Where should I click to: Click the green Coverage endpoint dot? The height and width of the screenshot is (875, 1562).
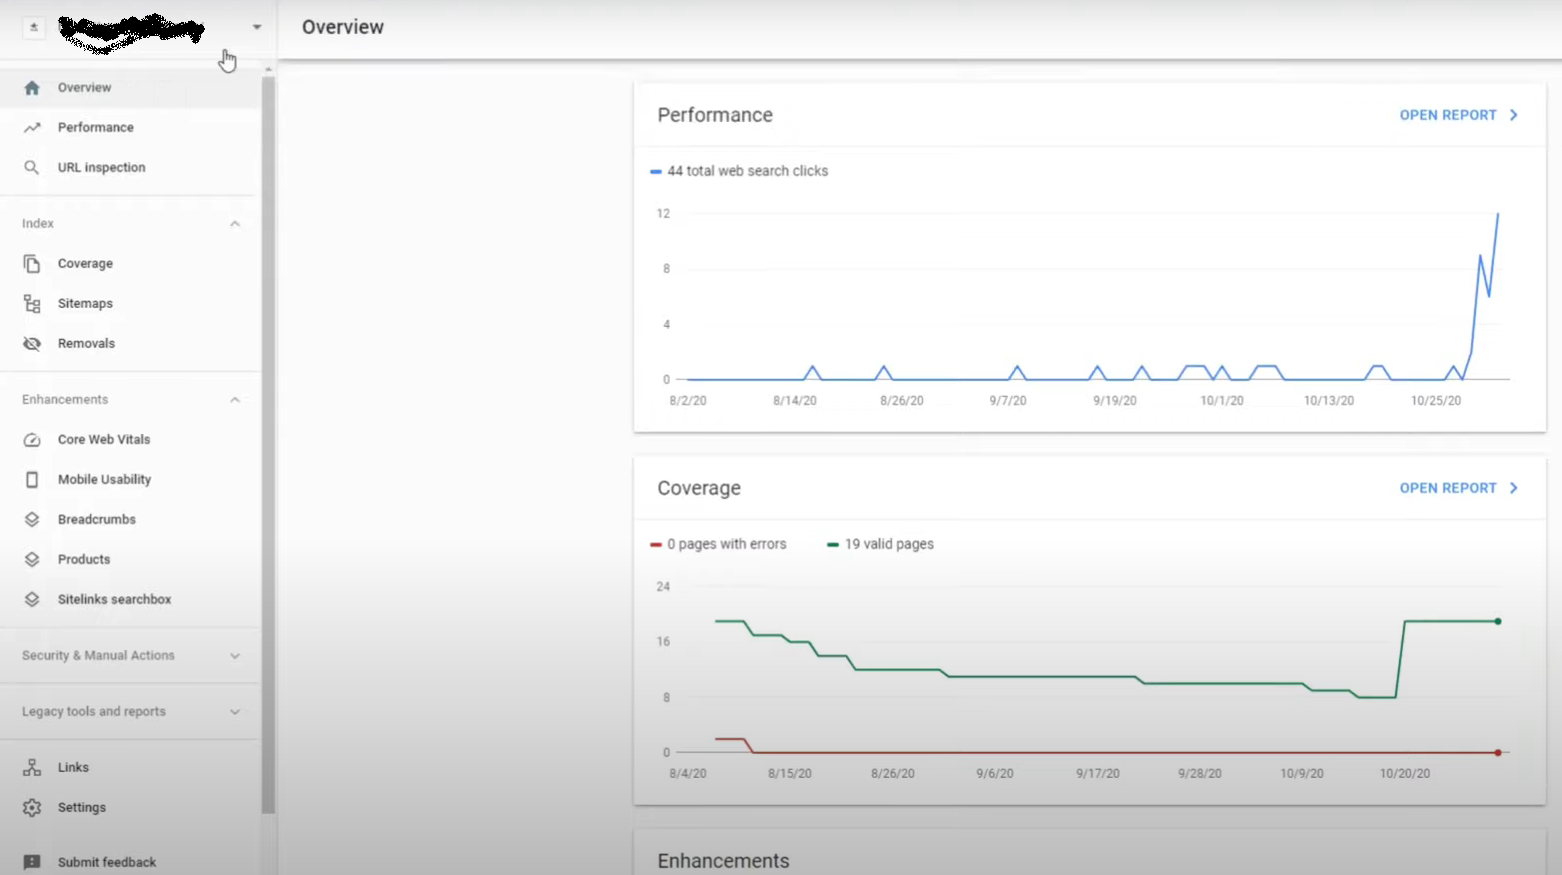[1497, 621]
